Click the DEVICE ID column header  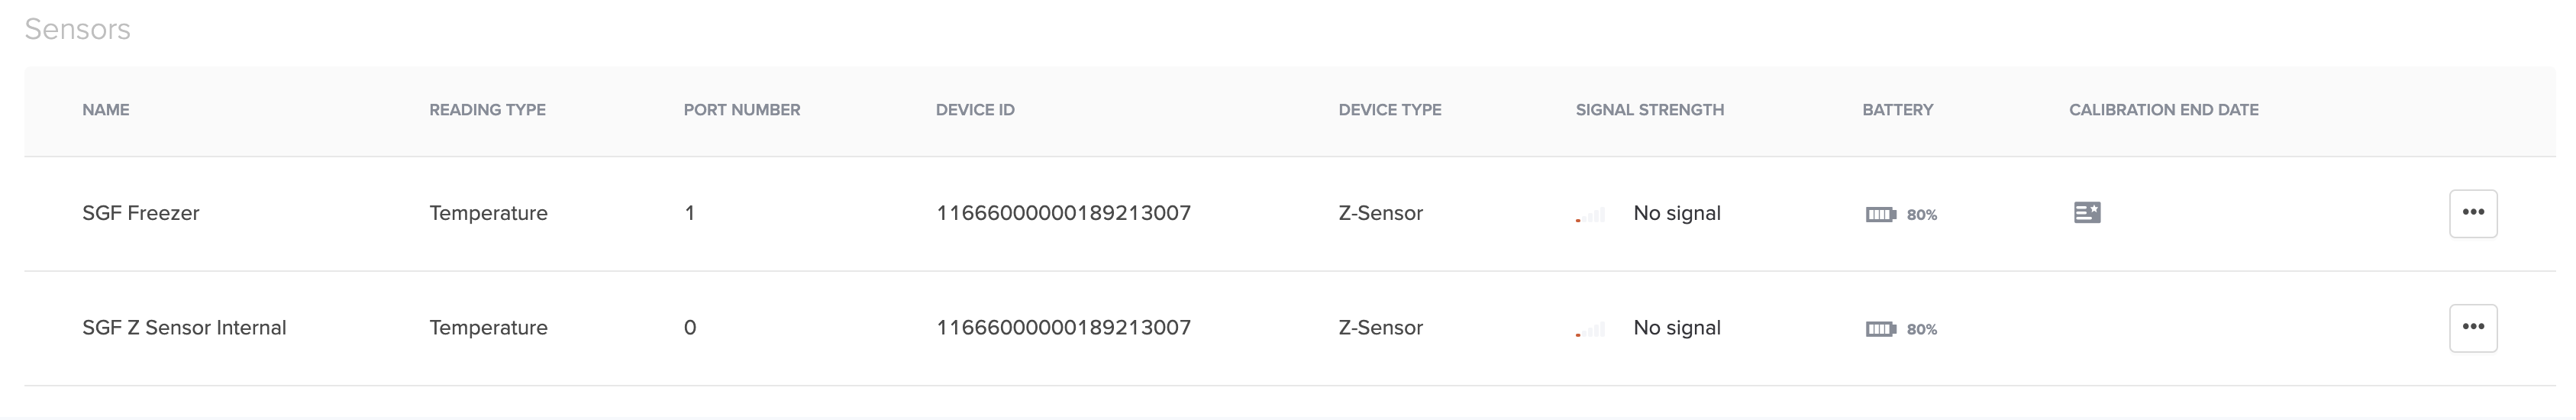click(x=975, y=110)
